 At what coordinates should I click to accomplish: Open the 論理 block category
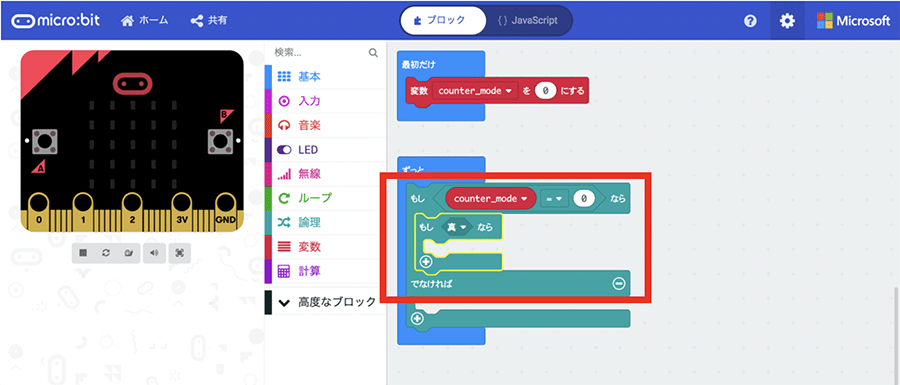point(310,222)
